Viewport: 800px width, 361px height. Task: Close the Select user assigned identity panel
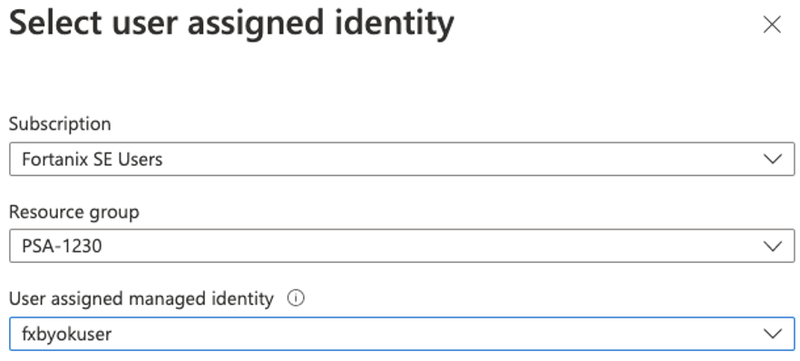tap(772, 24)
